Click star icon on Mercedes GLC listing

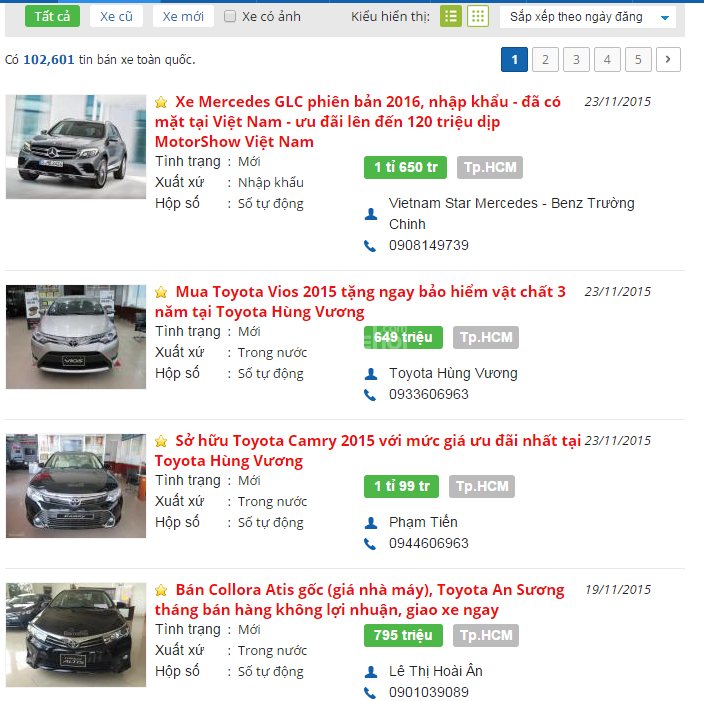161,102
